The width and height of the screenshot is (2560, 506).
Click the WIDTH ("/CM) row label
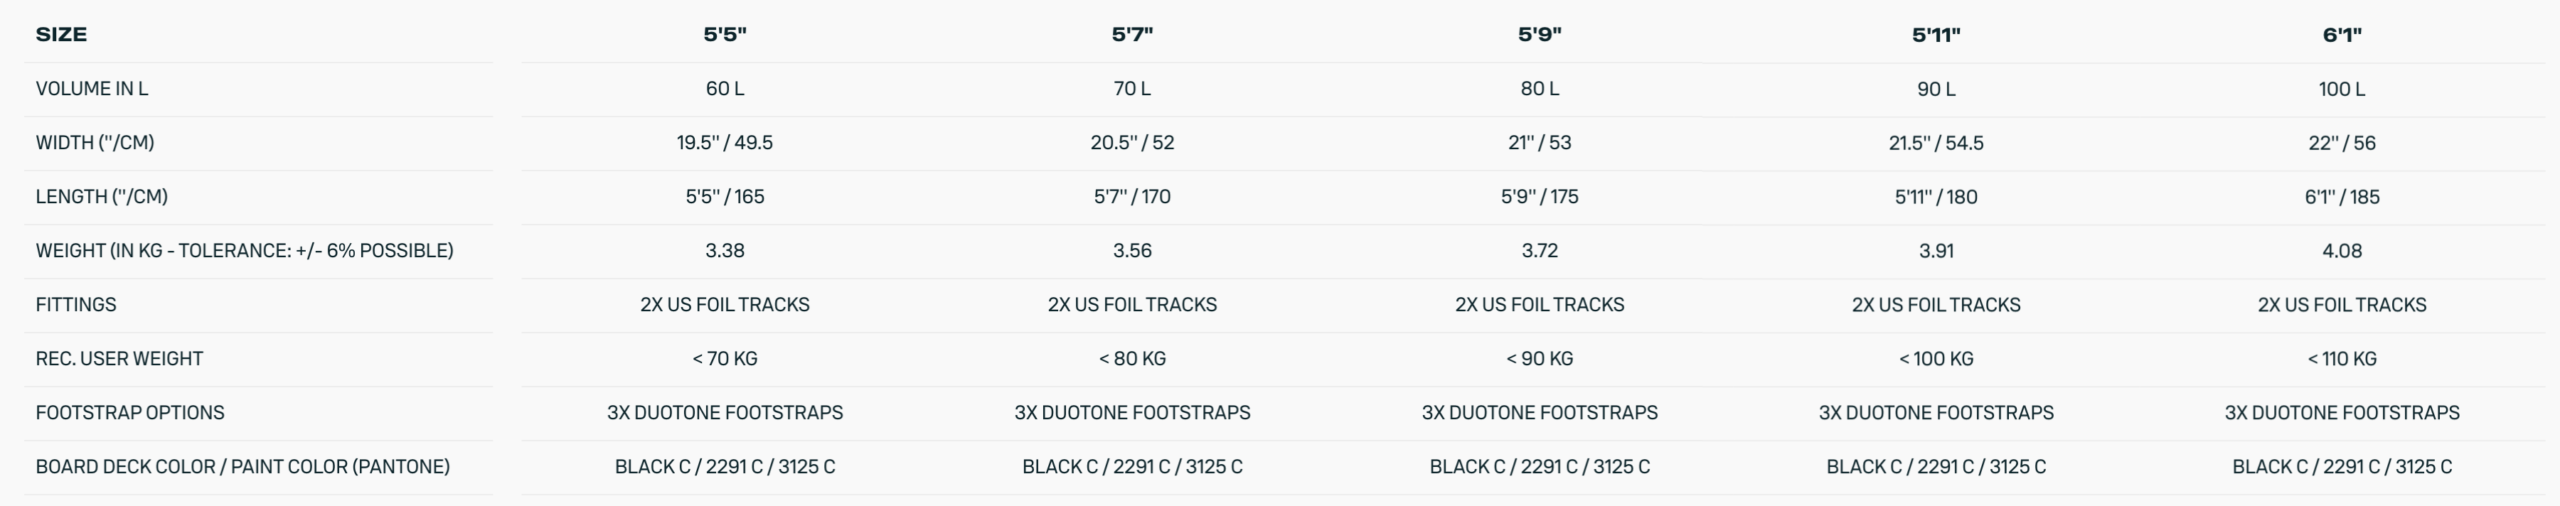tap(95, 143)
